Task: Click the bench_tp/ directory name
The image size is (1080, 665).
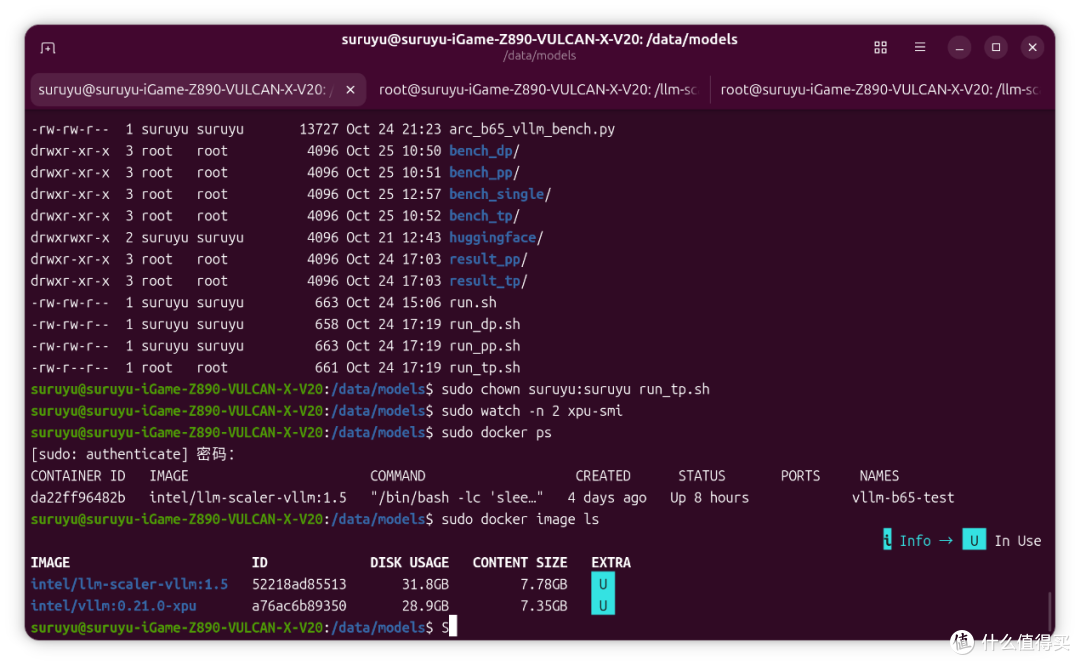Action: (484, 216)
